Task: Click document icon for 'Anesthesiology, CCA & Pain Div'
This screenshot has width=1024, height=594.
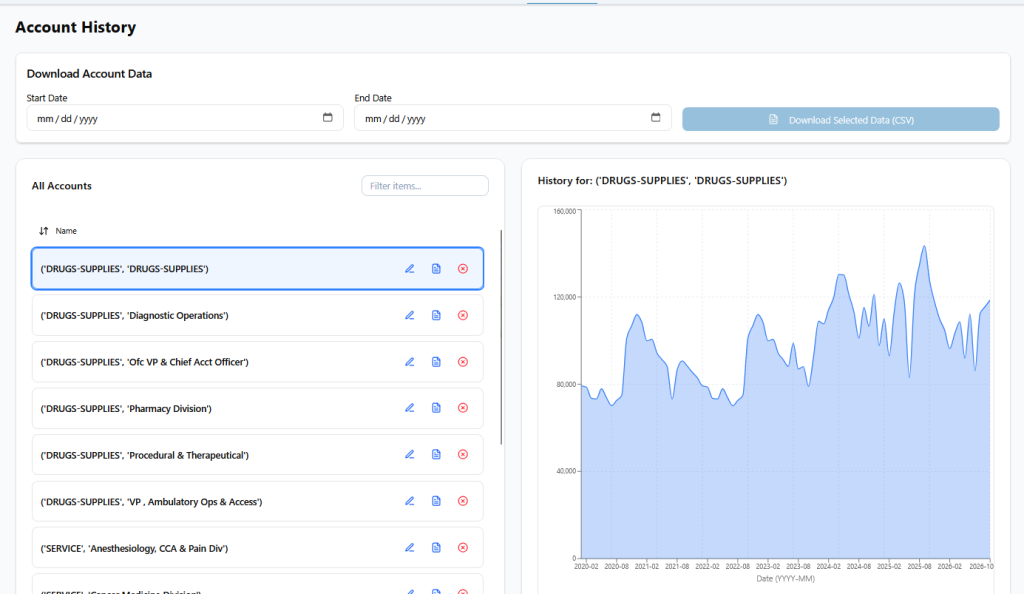Action: point(436,548)
